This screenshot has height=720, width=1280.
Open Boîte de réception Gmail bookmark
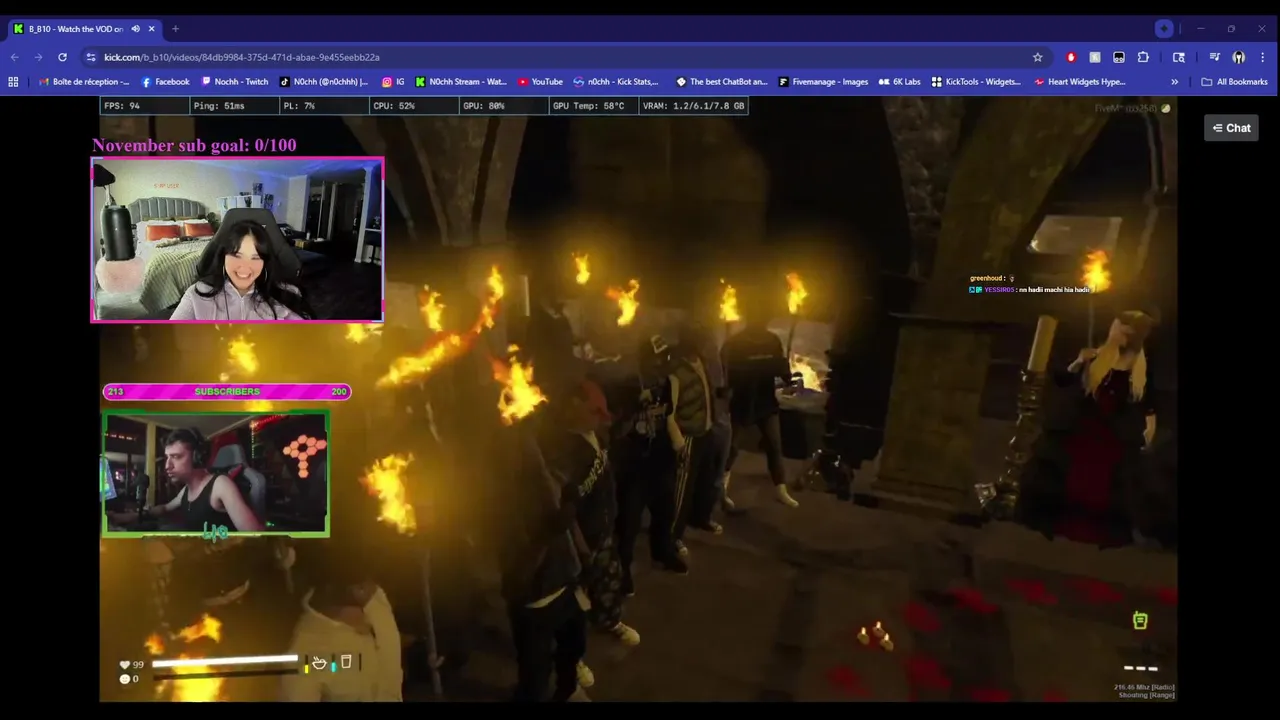(x=84, y=82)
